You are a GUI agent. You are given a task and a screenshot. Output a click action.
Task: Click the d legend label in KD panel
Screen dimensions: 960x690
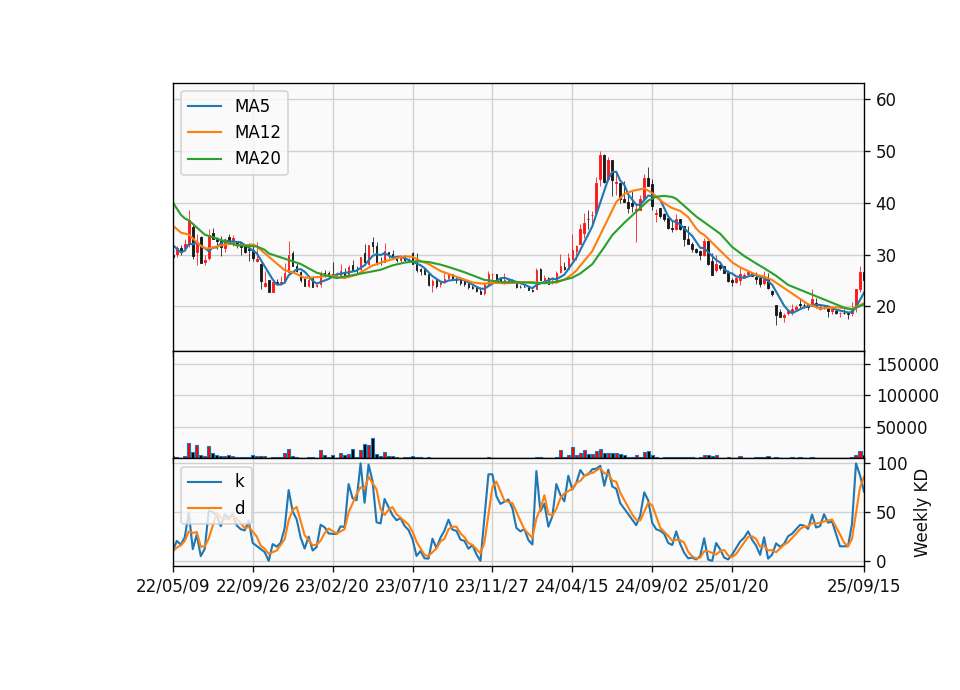coord(239,508)
